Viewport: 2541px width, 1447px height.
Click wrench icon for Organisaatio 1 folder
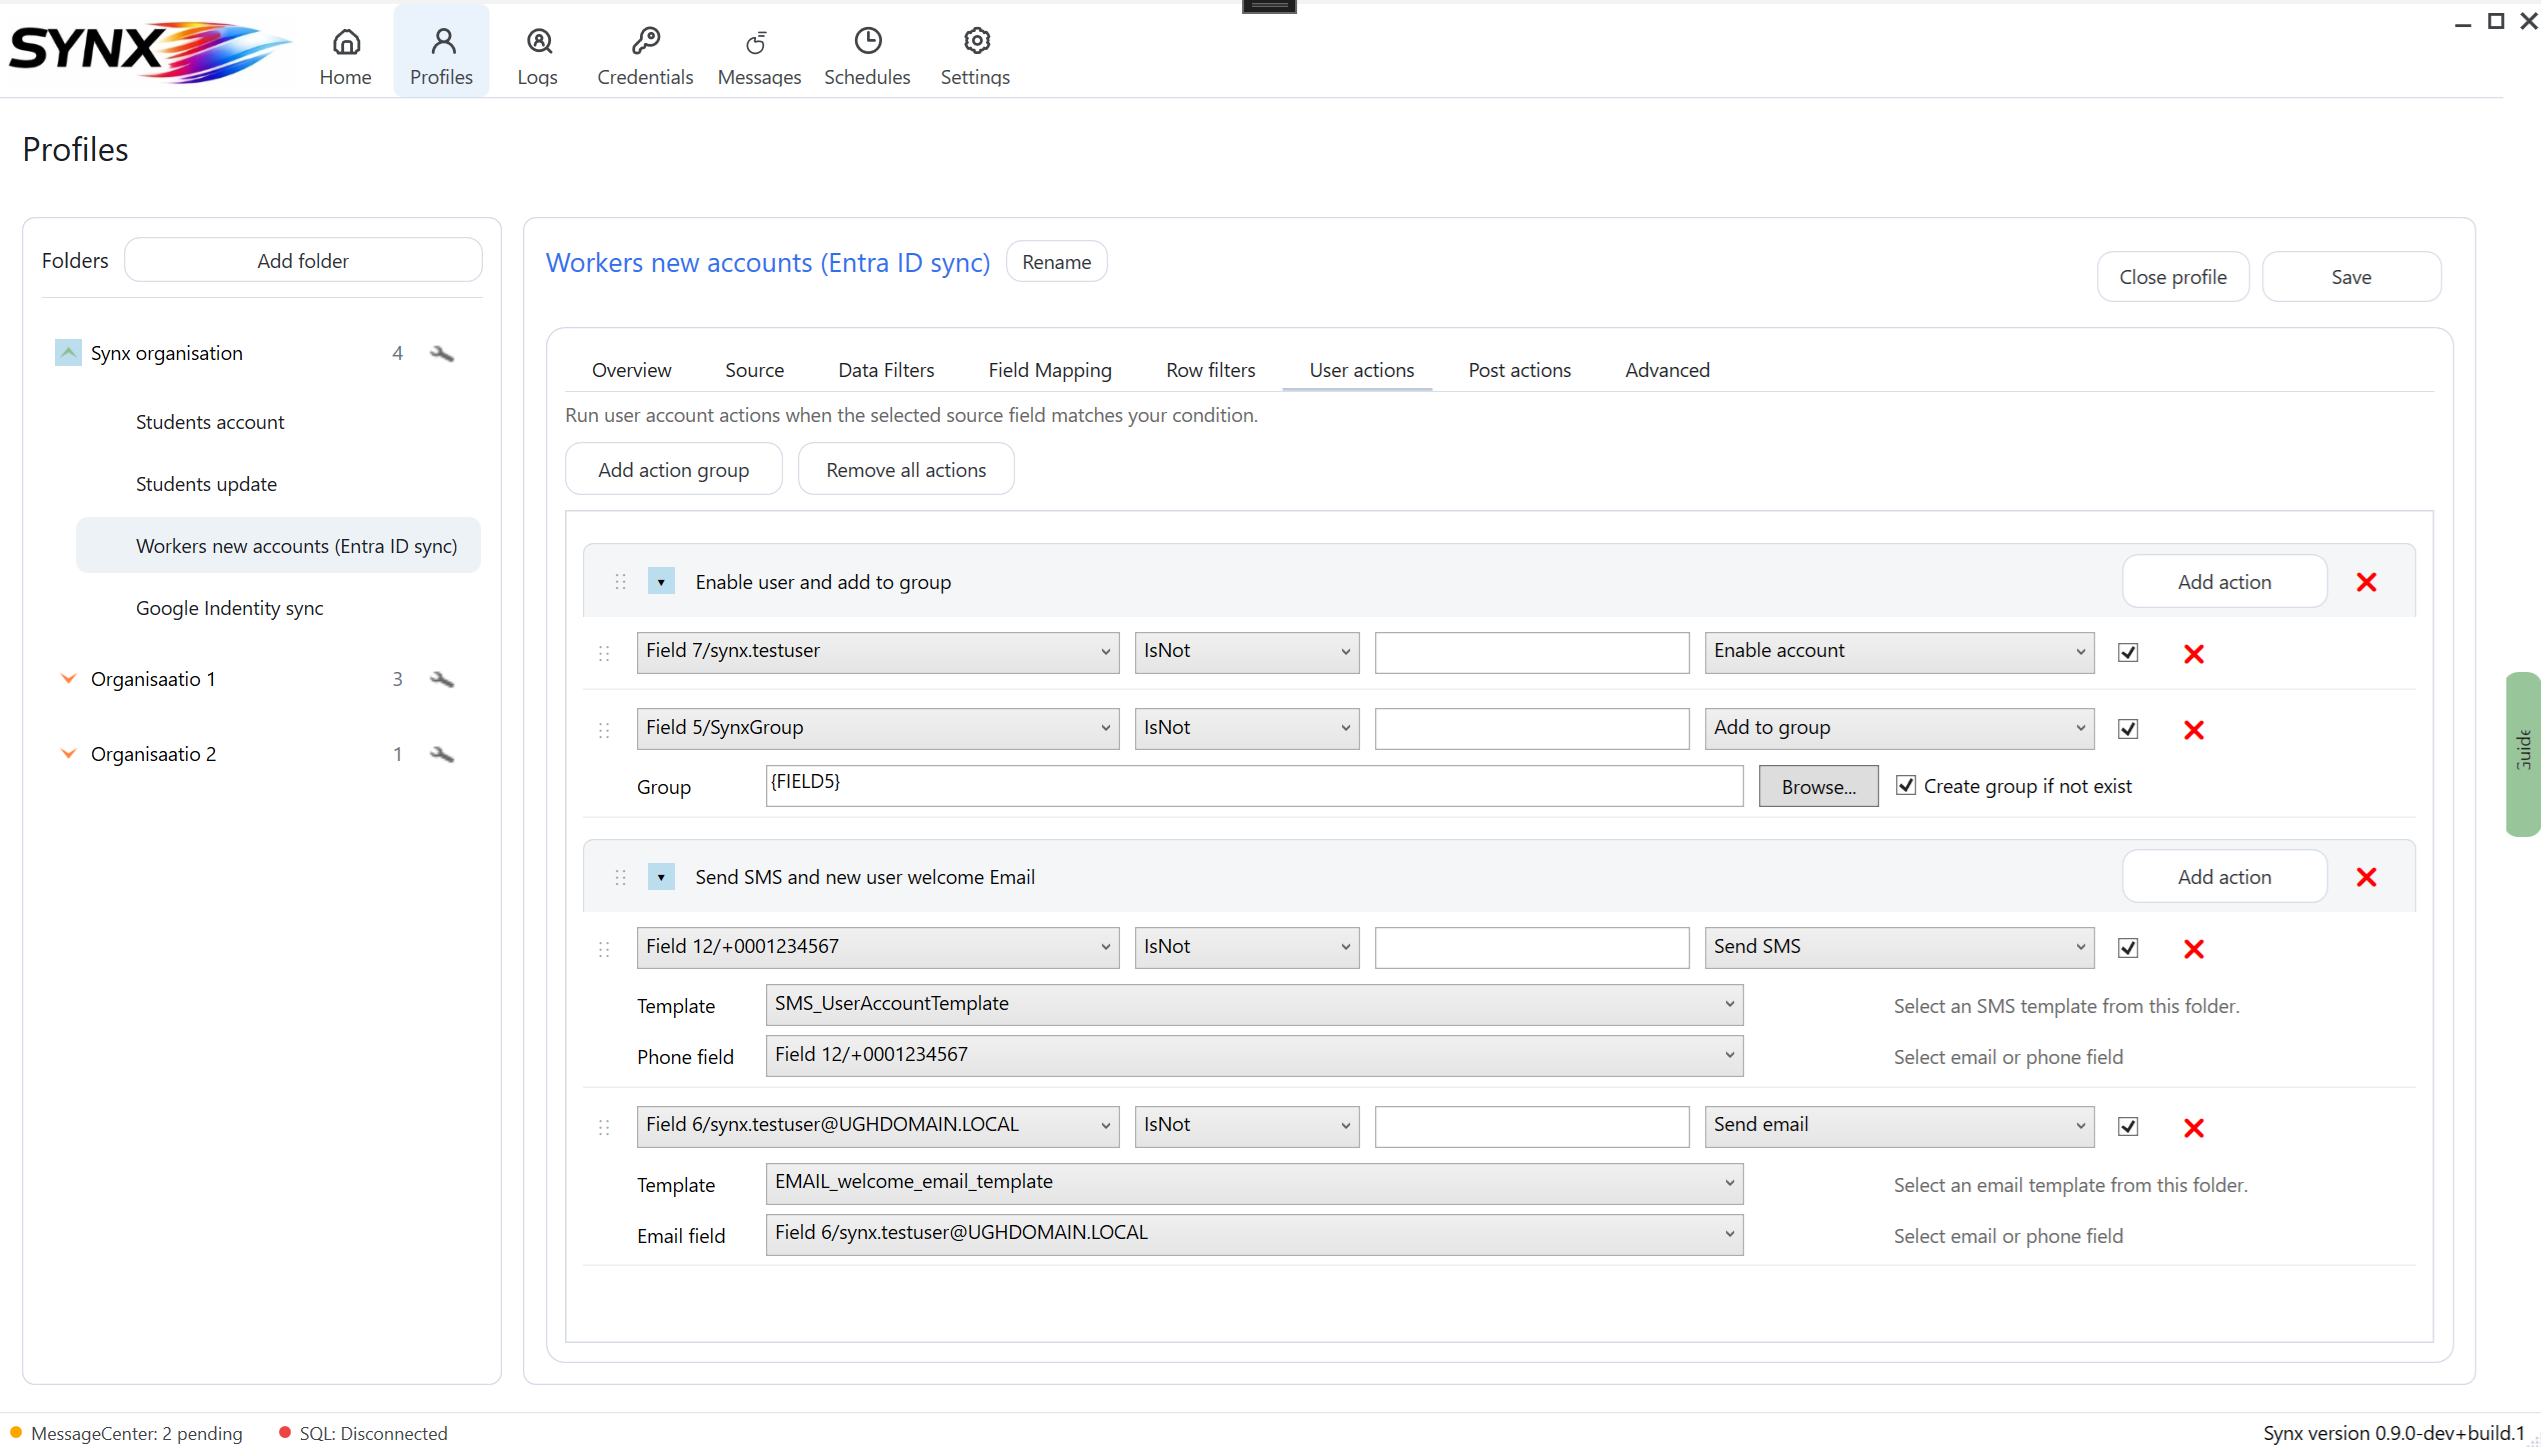point(442,679)
